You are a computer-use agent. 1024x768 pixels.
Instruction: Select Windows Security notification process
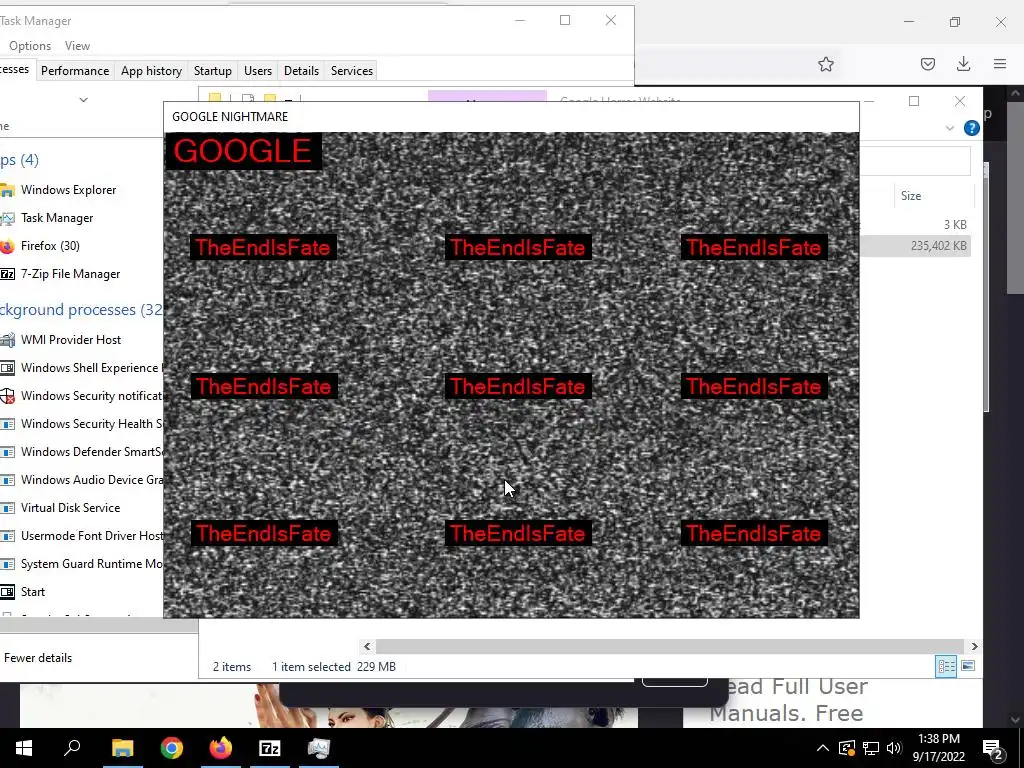82,396
